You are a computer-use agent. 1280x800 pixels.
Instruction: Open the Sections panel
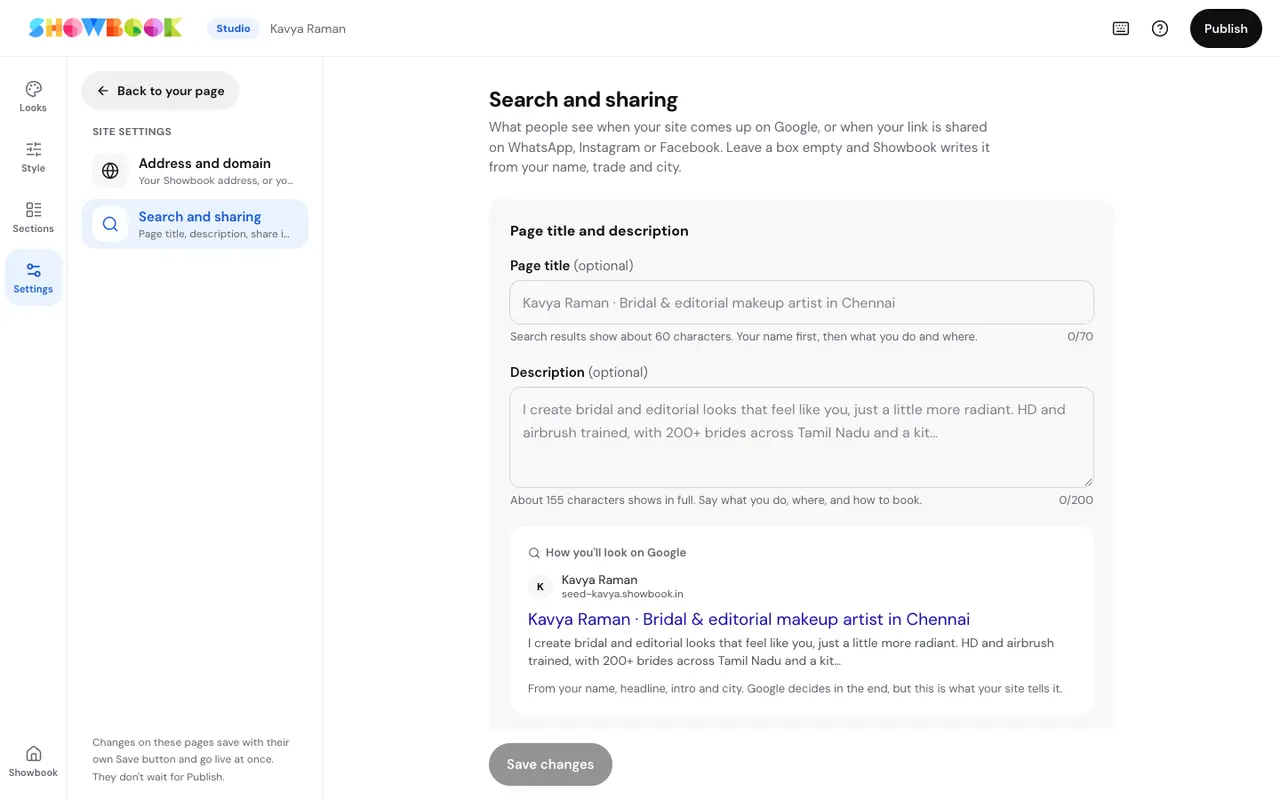point(33,217)
